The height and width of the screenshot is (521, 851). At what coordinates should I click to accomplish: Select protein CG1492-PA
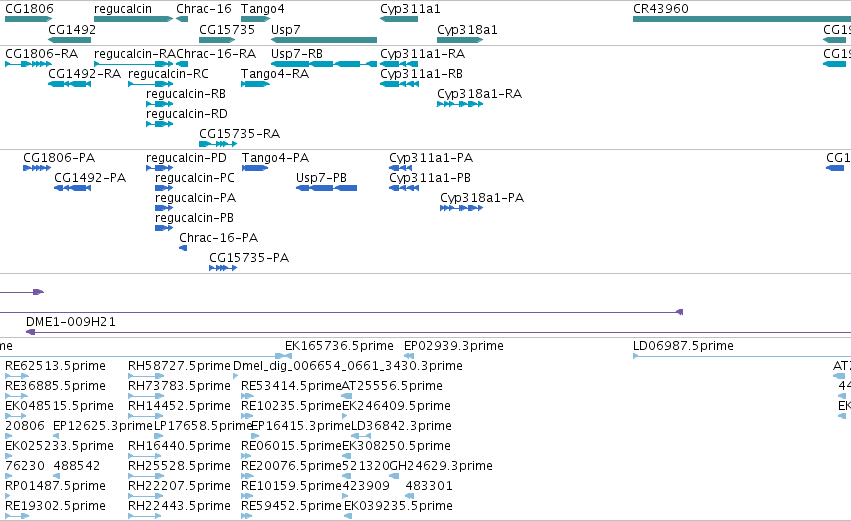(90, 178)
